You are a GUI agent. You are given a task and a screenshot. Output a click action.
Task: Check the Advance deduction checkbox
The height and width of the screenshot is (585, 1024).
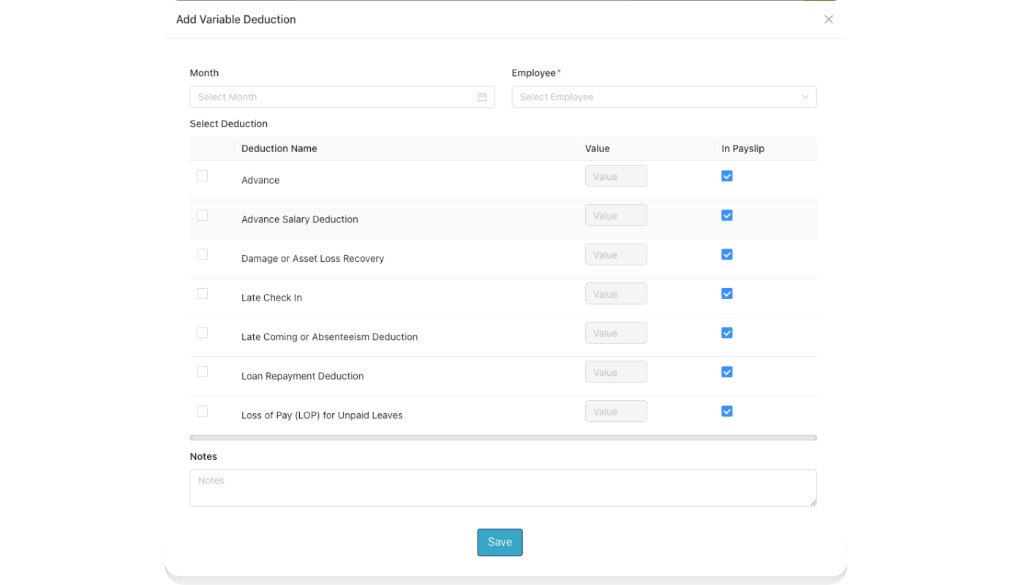pyautogui.click(x=202, y=175)
